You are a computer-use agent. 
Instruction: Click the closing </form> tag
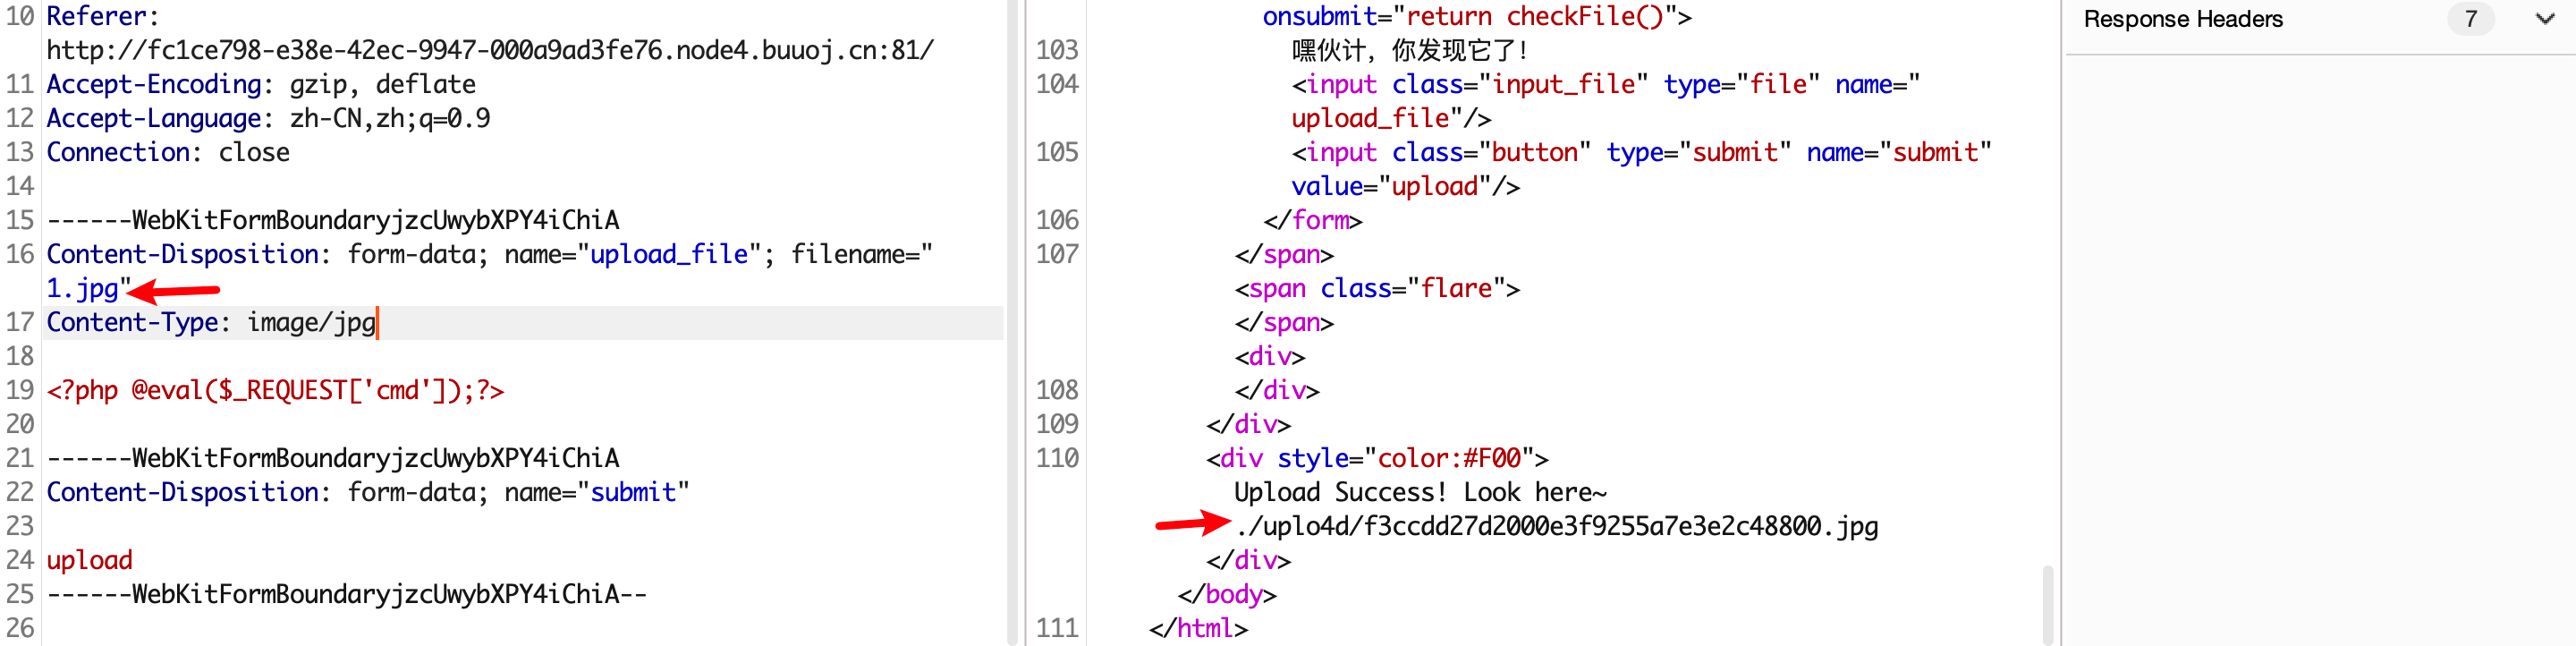pyautogui.click(x=1312, y=220)
